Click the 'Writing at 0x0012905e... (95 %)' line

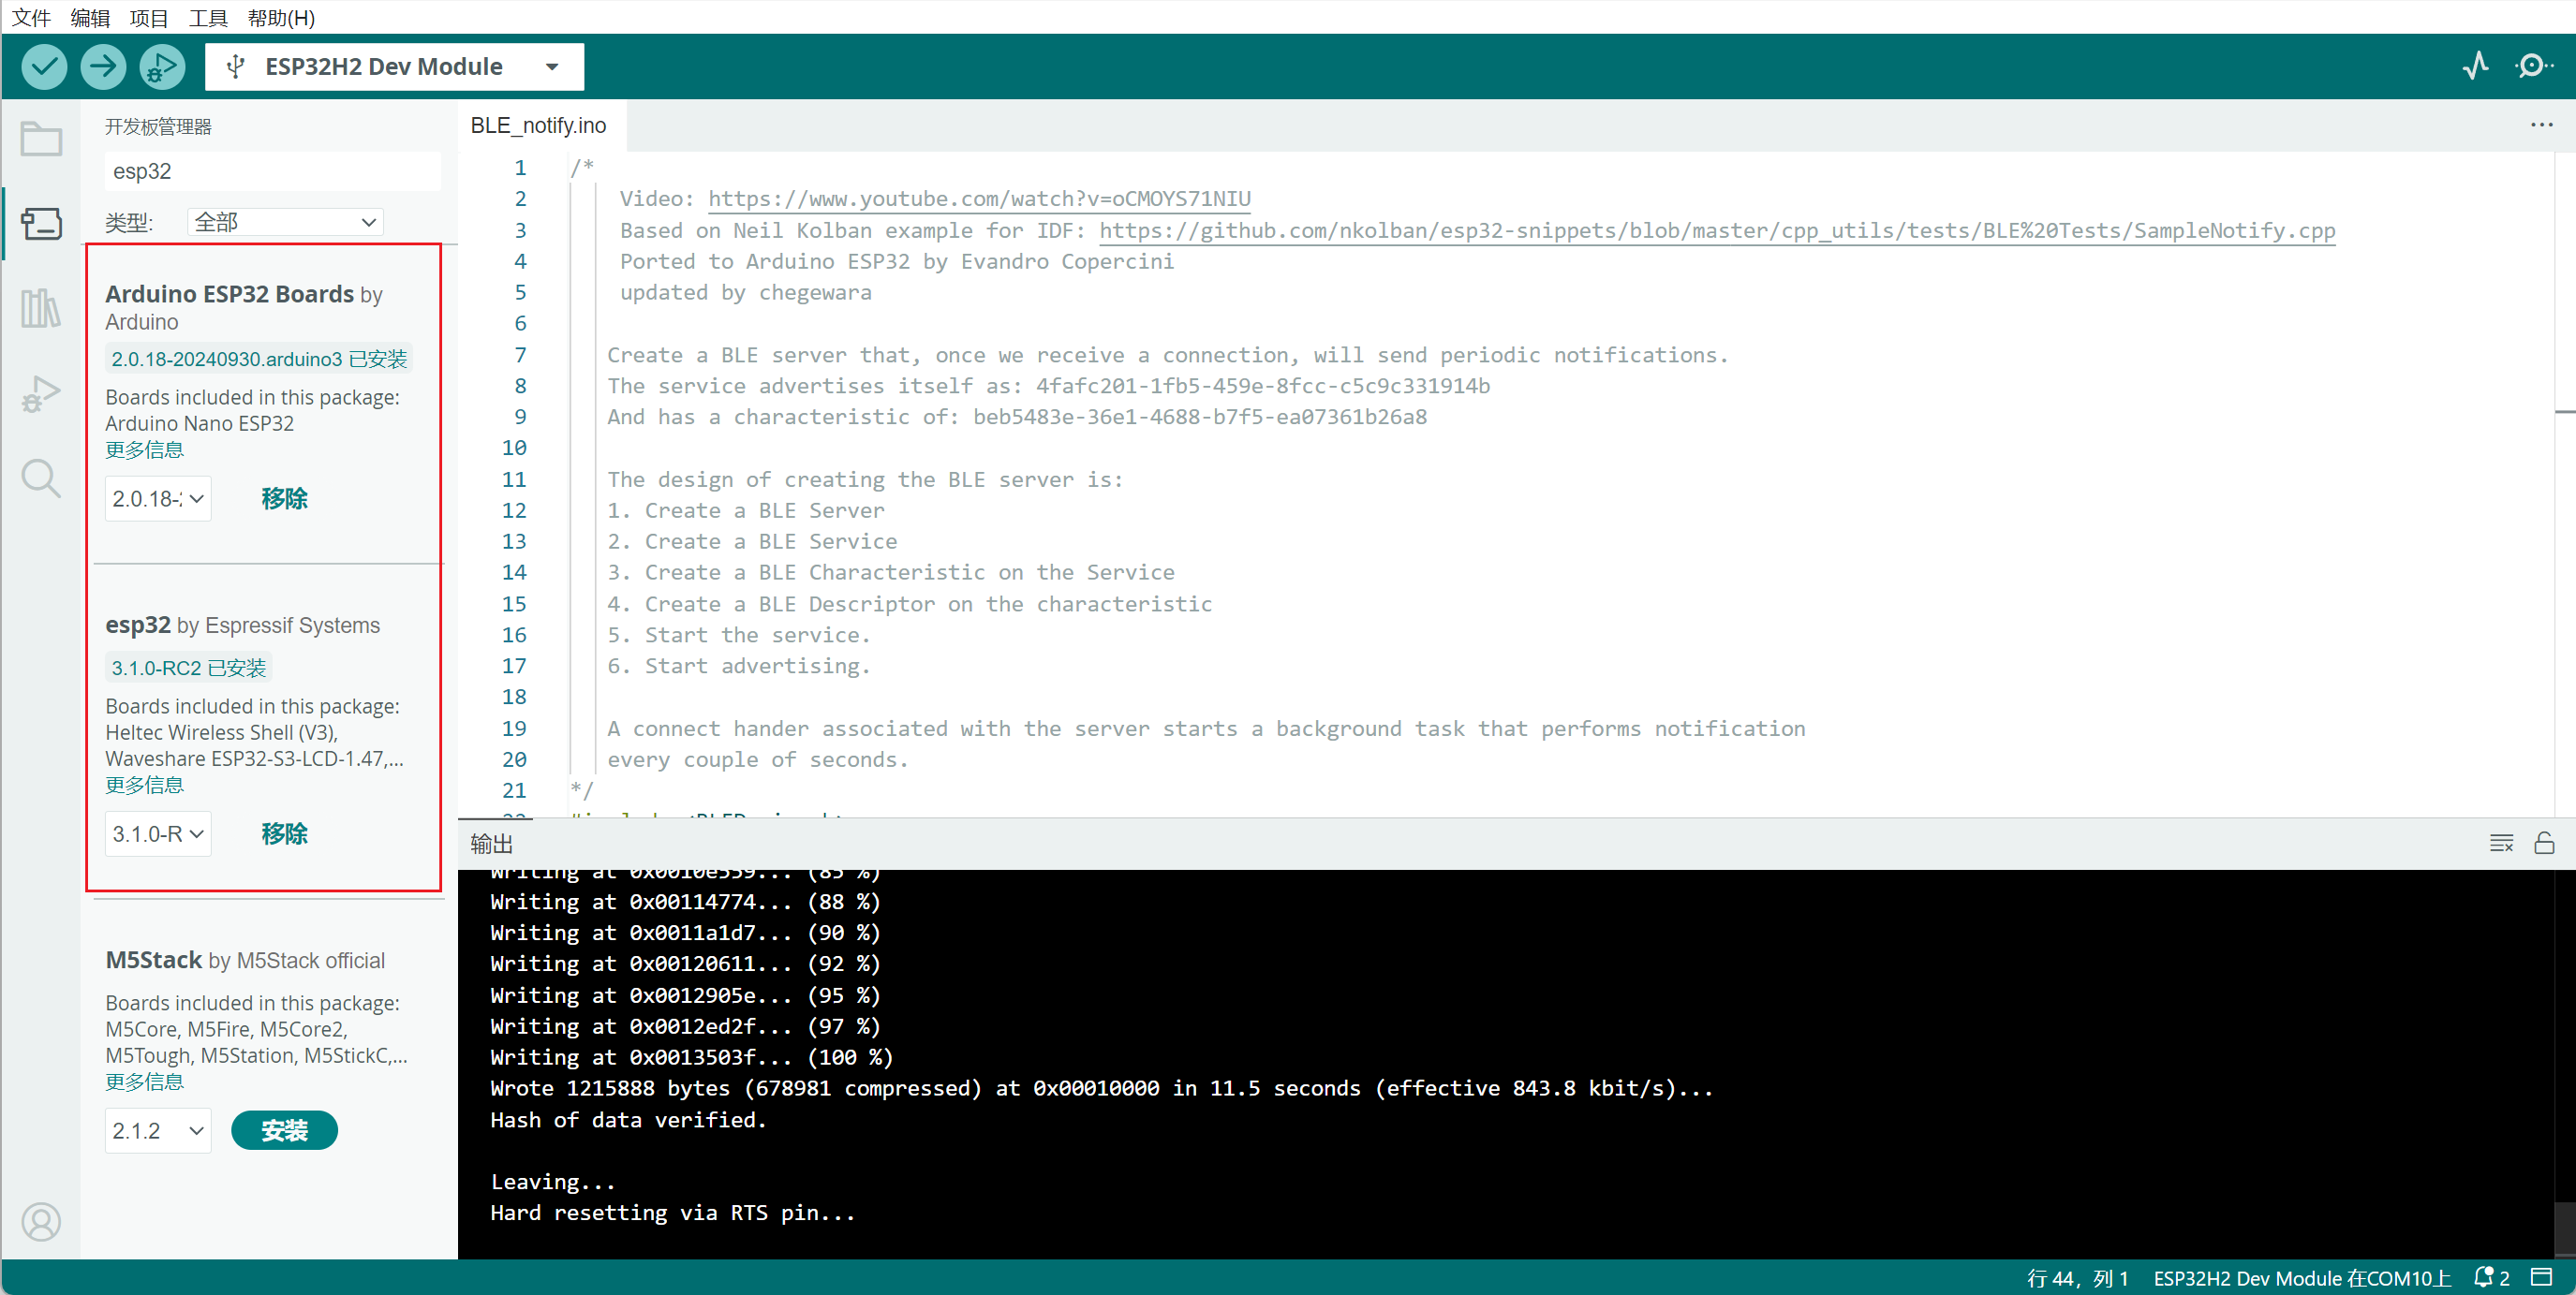(685, 995)
